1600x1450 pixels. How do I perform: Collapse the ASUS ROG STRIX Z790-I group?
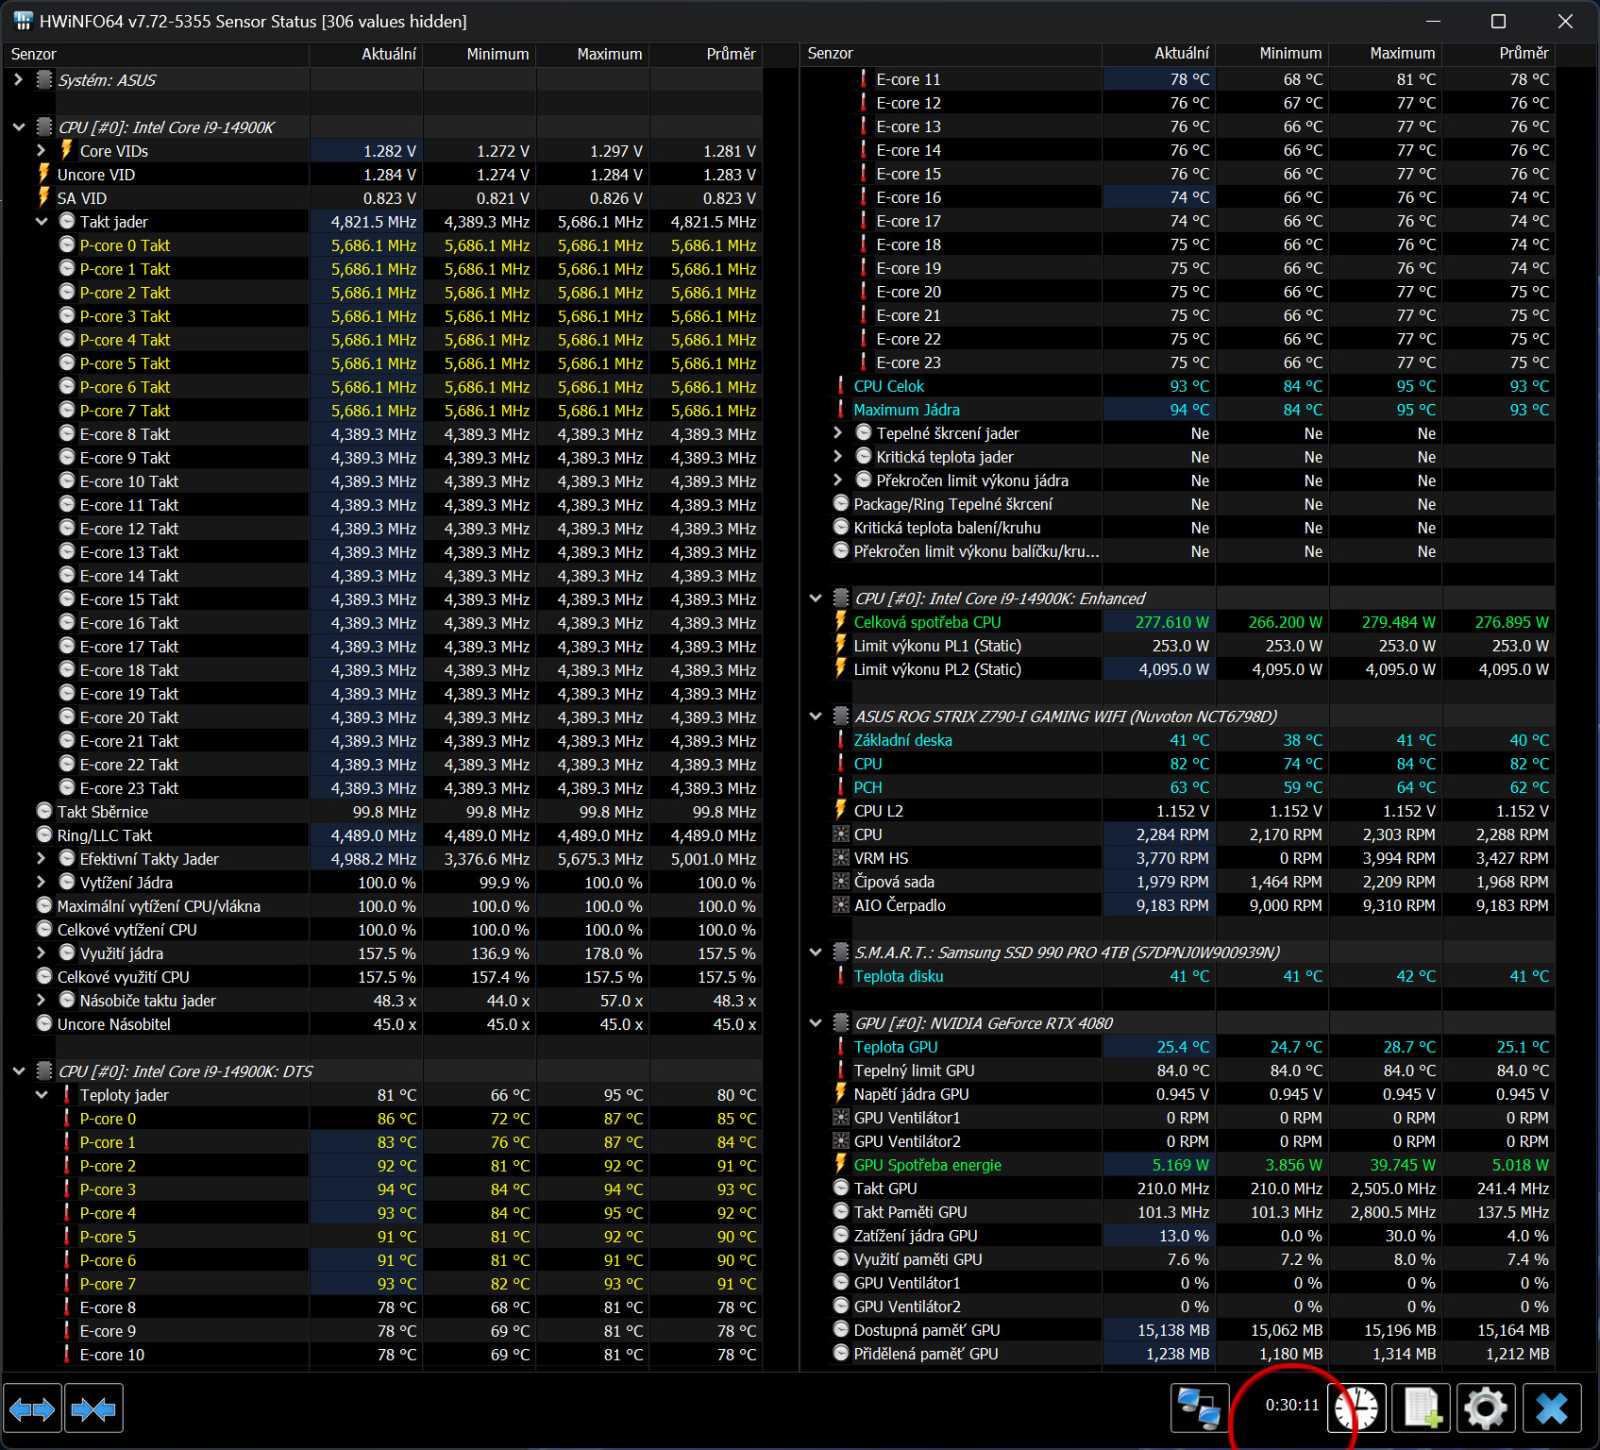(816, 716)
